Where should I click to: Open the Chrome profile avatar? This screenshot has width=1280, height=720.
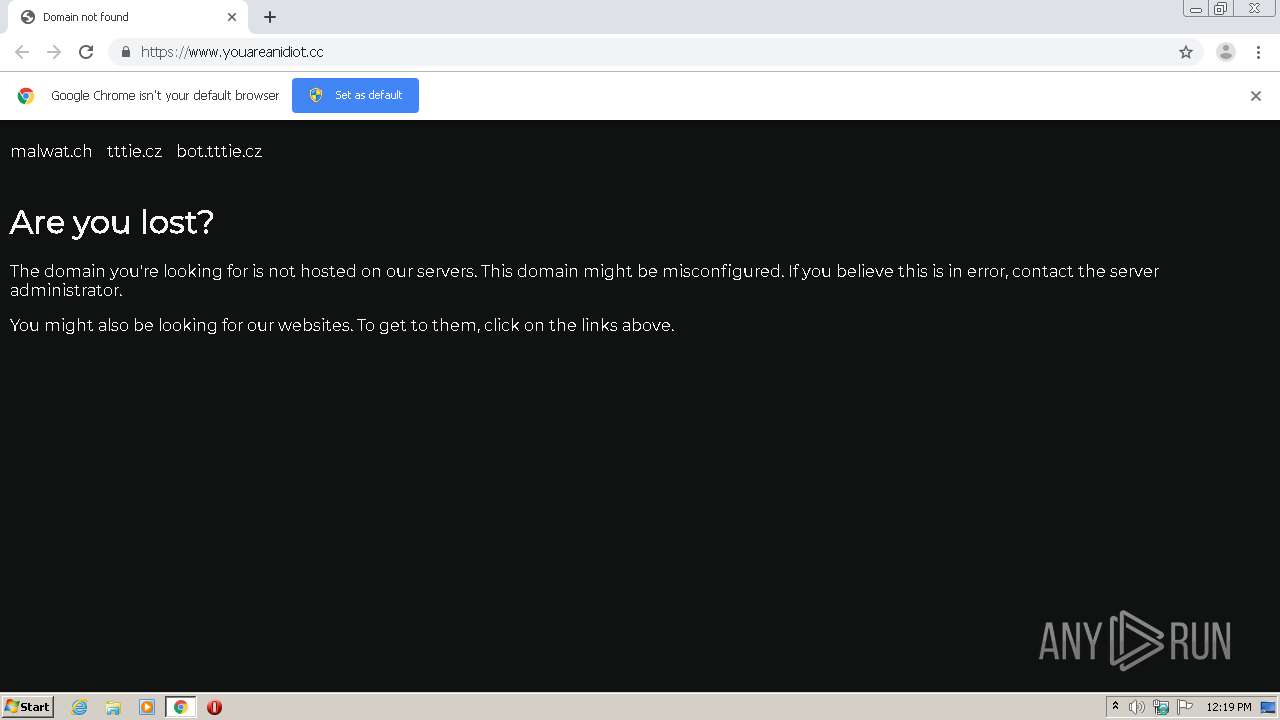click(x=1226, y=52)
